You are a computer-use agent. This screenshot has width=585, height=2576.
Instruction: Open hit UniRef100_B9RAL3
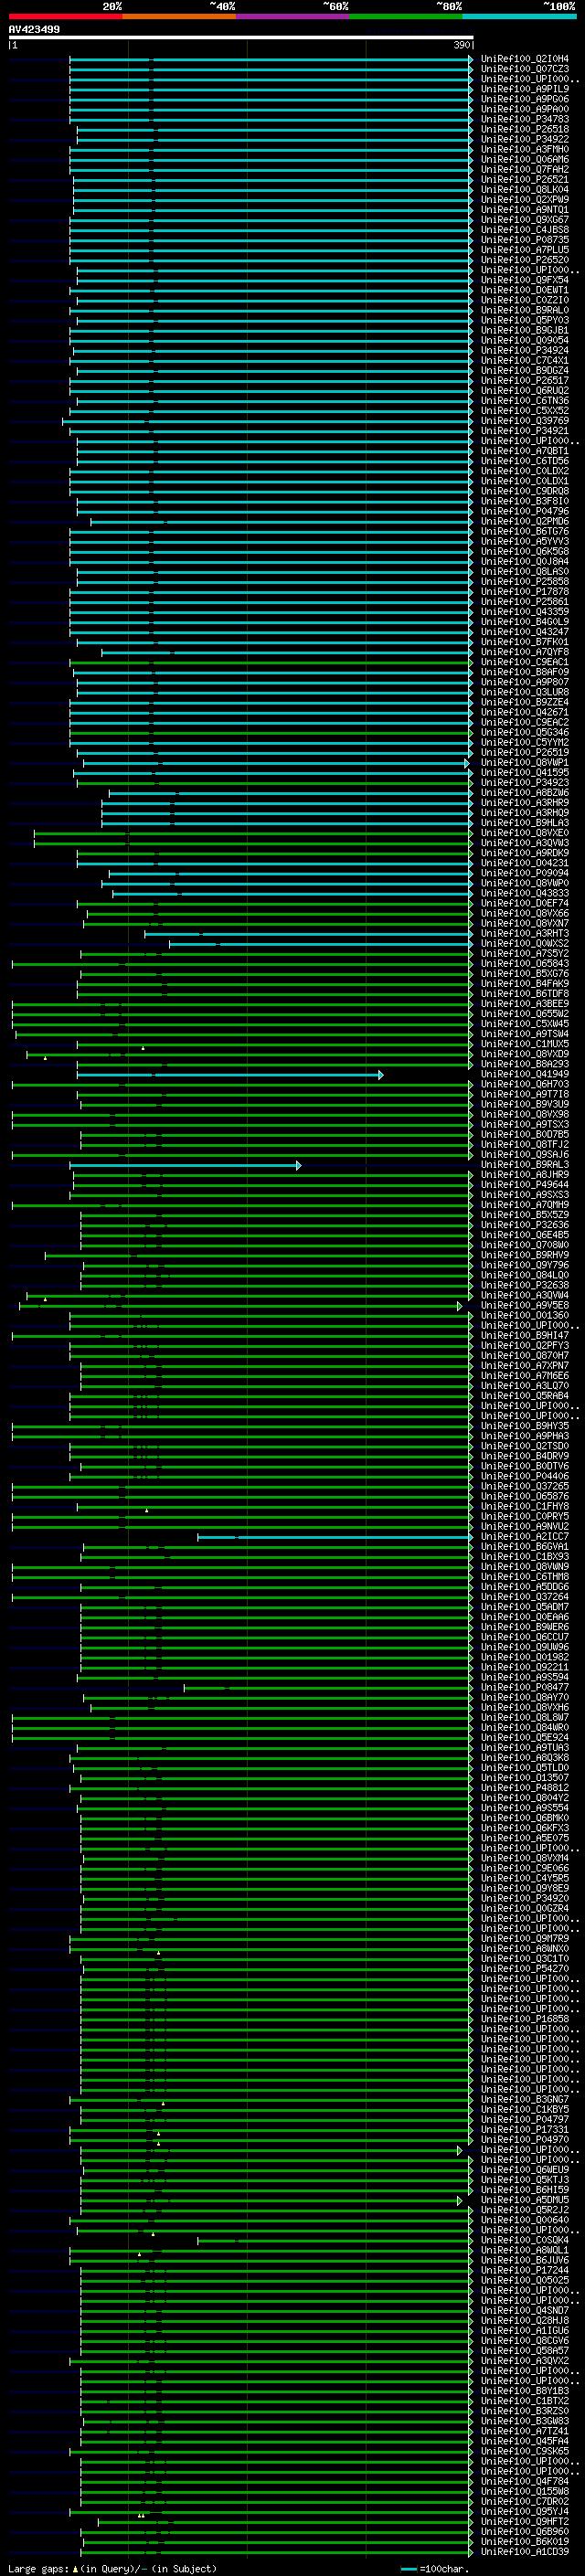coord(525,1165)
